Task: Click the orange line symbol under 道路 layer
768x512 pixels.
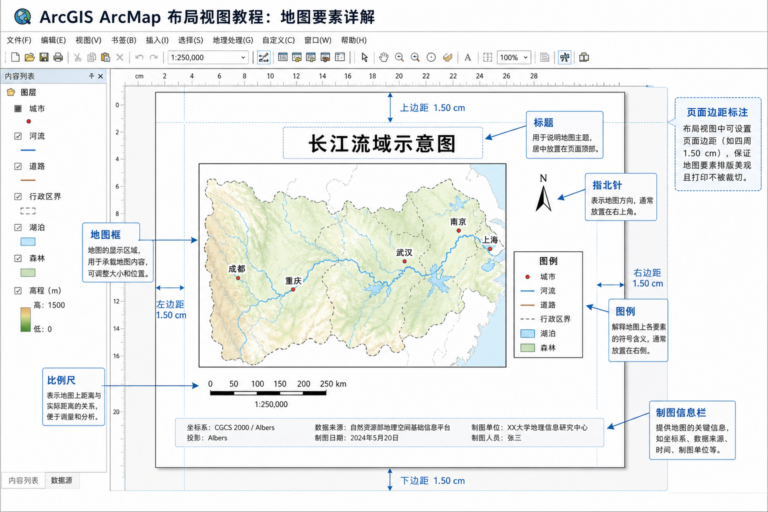Action: [x=28, y=180]
